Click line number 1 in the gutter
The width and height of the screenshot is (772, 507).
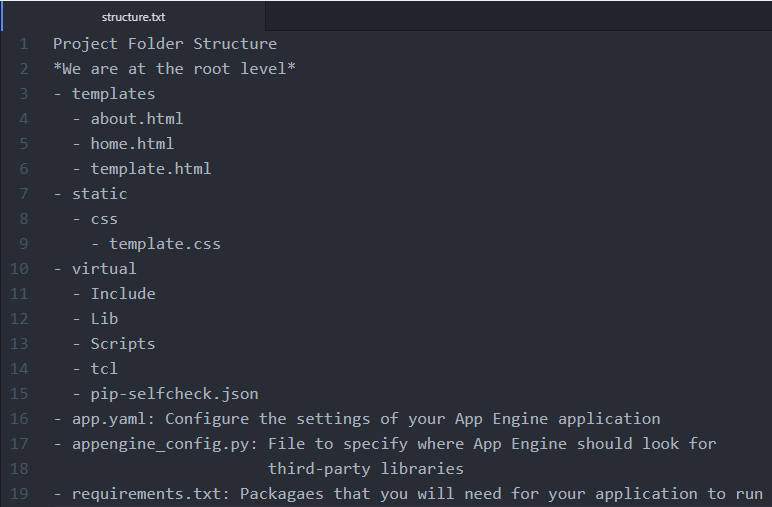pyautogui.click(x=23, y=44)
